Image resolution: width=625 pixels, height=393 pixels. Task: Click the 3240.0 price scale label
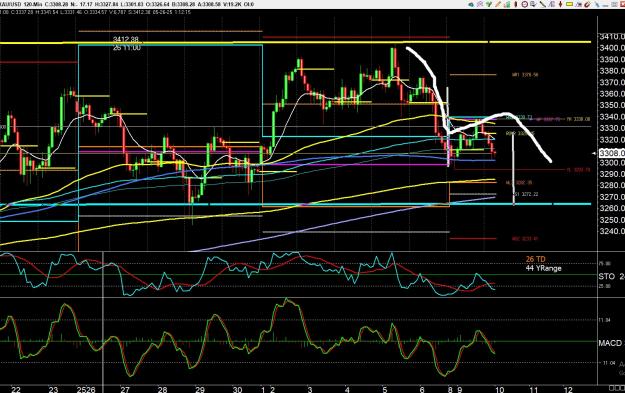pyautogui.click(x=612, y=231)
